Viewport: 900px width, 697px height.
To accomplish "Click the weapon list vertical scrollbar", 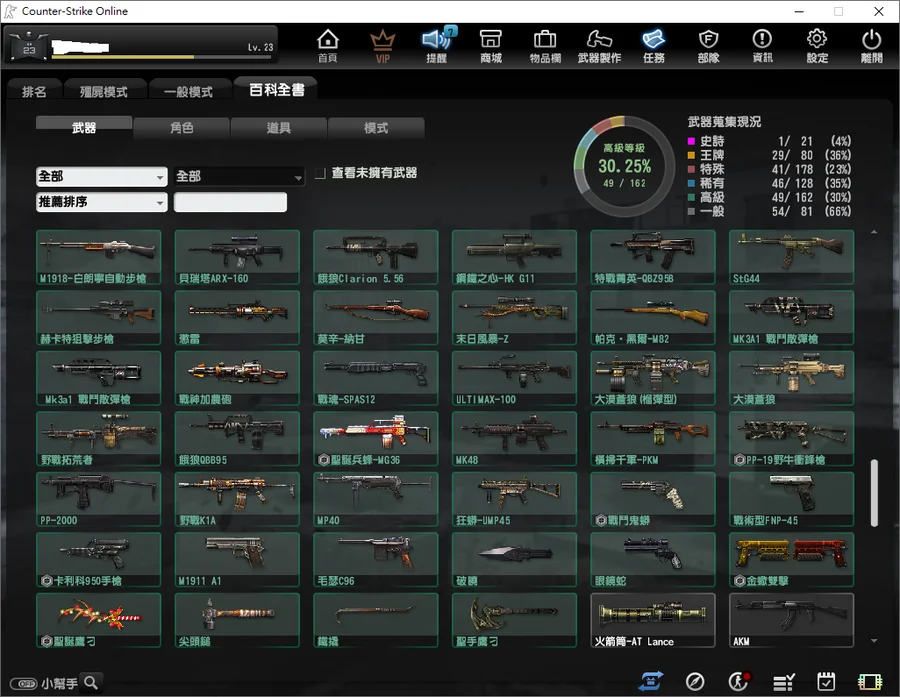I will pos(874,493).
